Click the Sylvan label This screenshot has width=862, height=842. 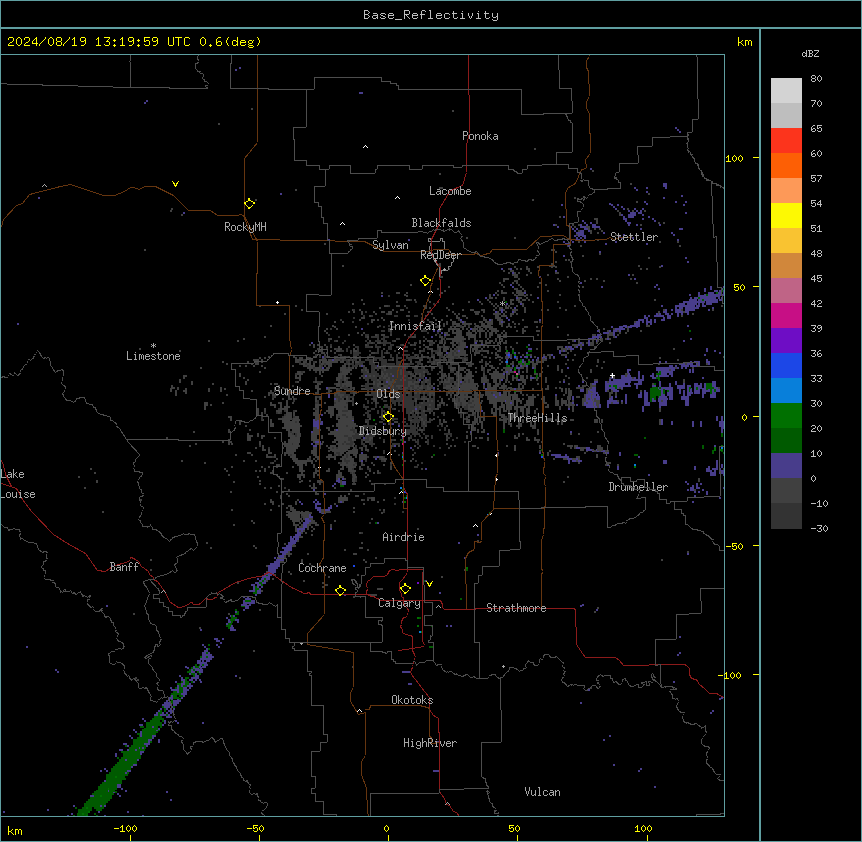pos(390,245)
